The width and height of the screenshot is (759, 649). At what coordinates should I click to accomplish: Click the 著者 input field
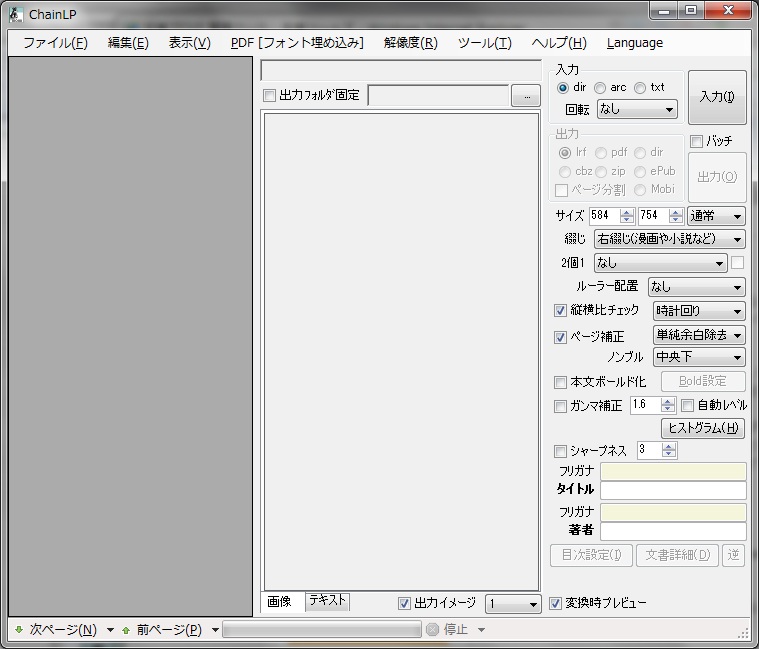tap(673, 531)
